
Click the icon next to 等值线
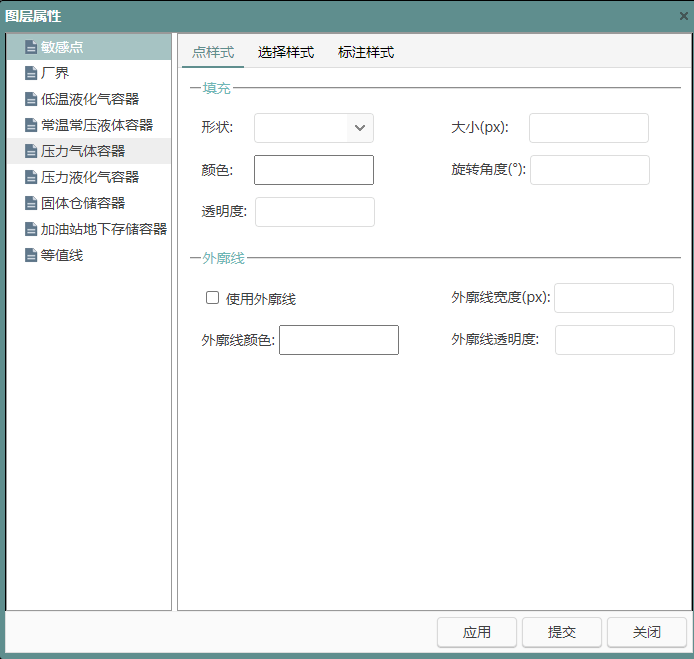coord(31,255)
